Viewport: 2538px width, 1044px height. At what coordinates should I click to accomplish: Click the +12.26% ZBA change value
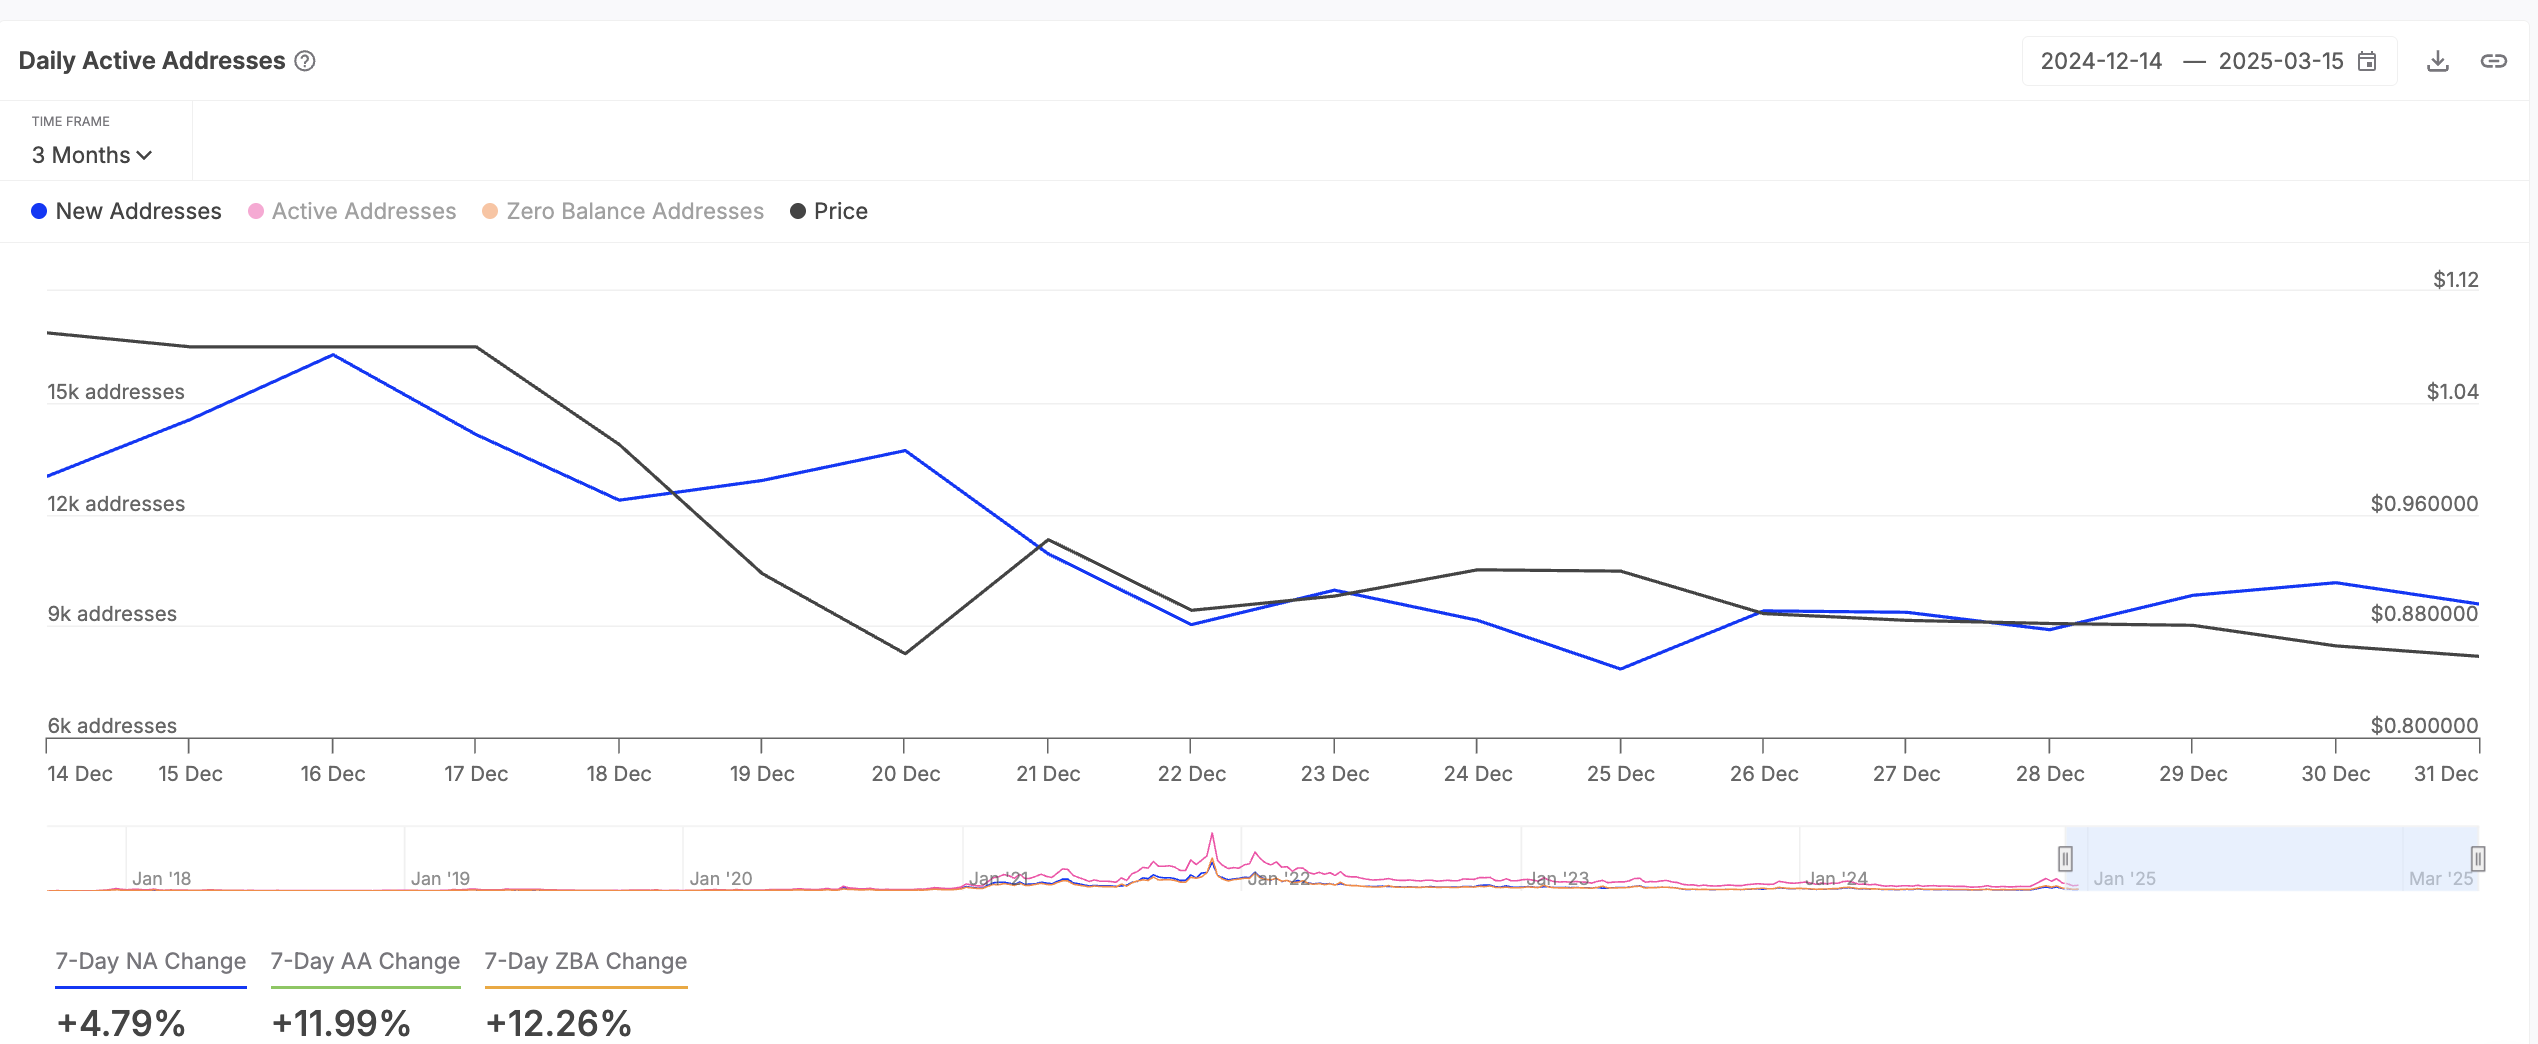coord(558,1023)
